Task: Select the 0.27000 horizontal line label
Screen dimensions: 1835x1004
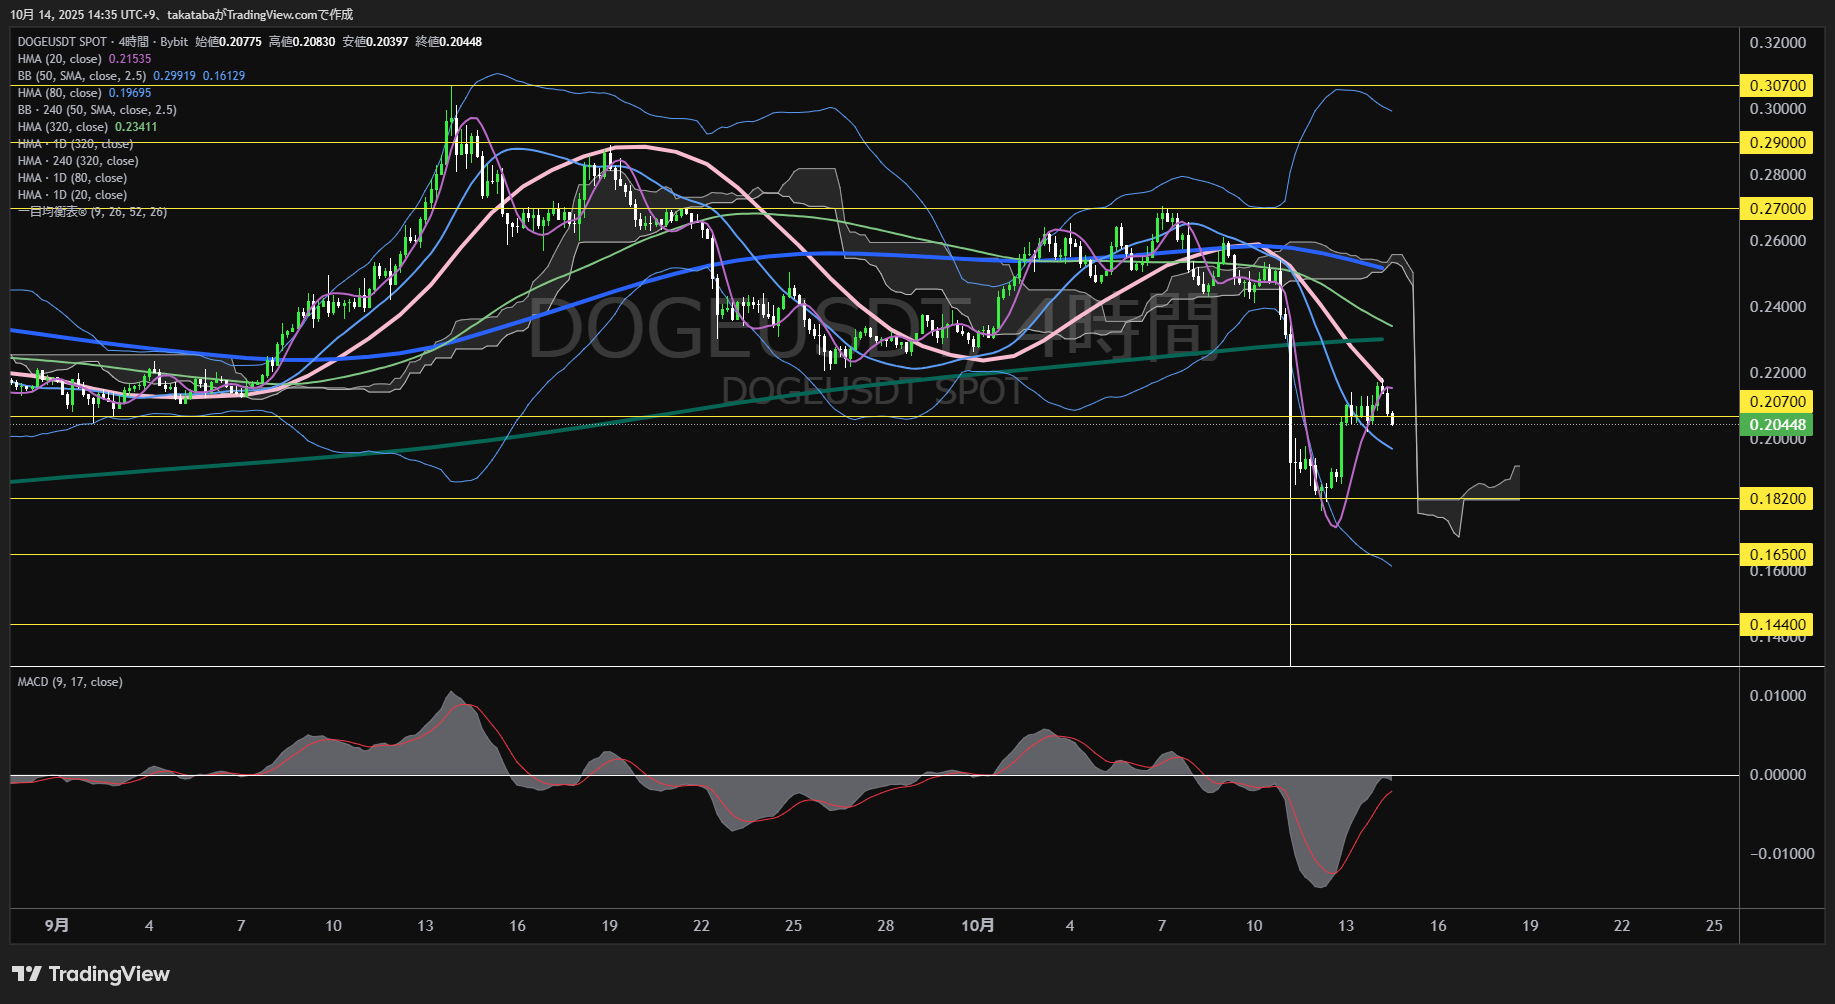Action: point(1777,209)
